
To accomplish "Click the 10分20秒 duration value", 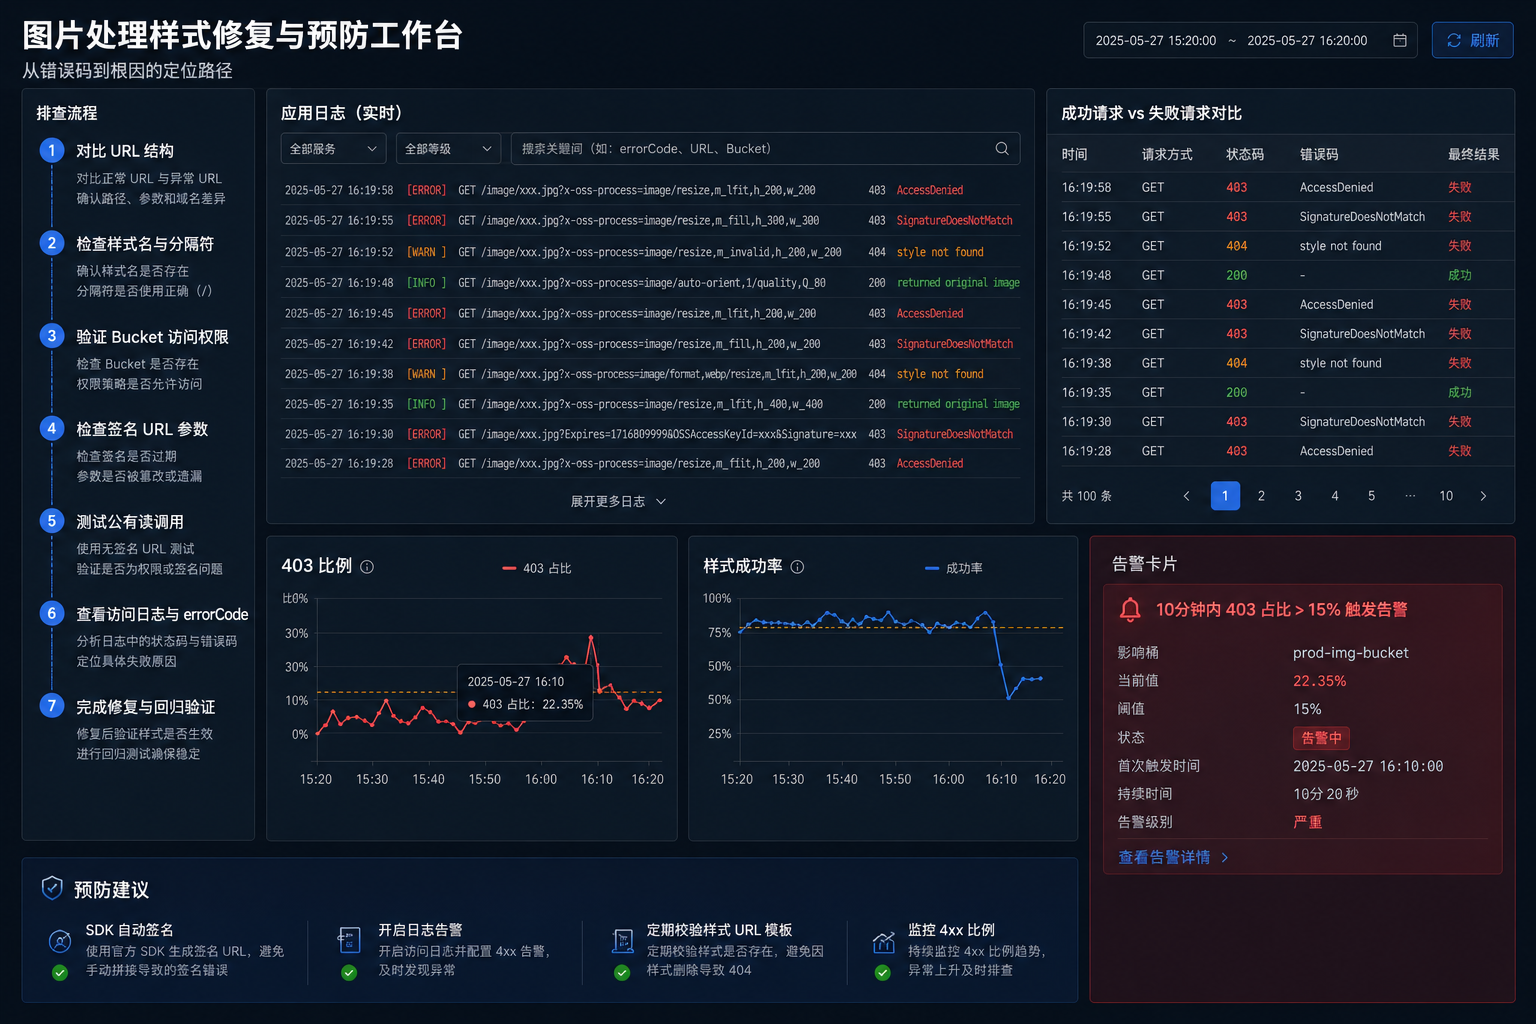I will click(x=1326, y=794).
